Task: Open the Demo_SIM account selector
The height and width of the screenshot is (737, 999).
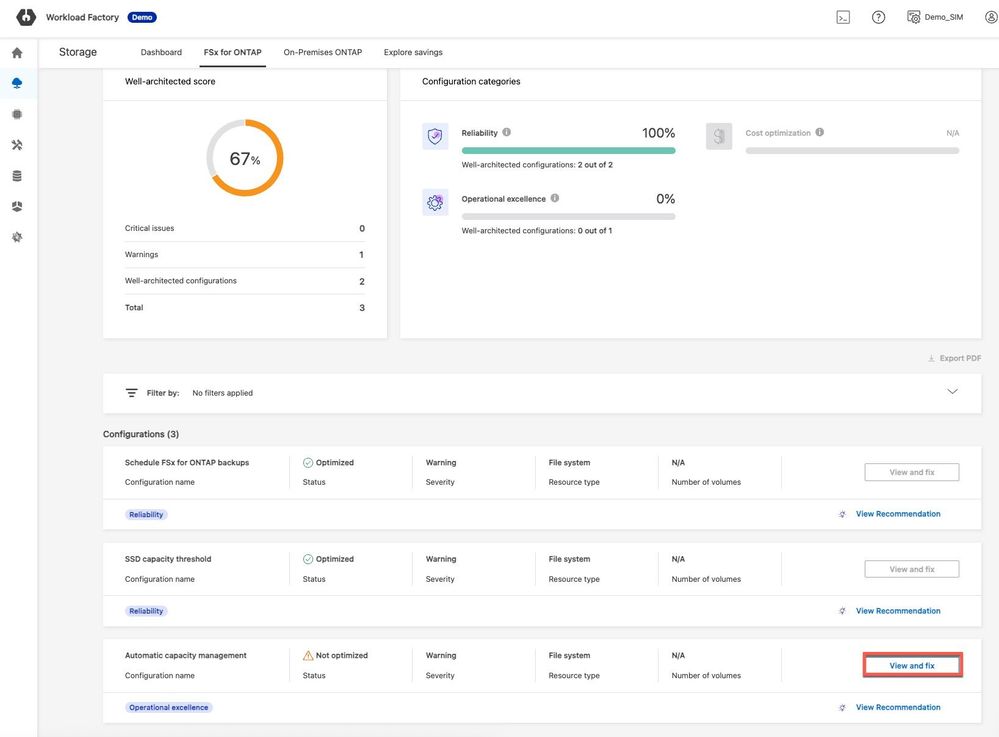Action: pyautogui.click(x=935, y=17)
